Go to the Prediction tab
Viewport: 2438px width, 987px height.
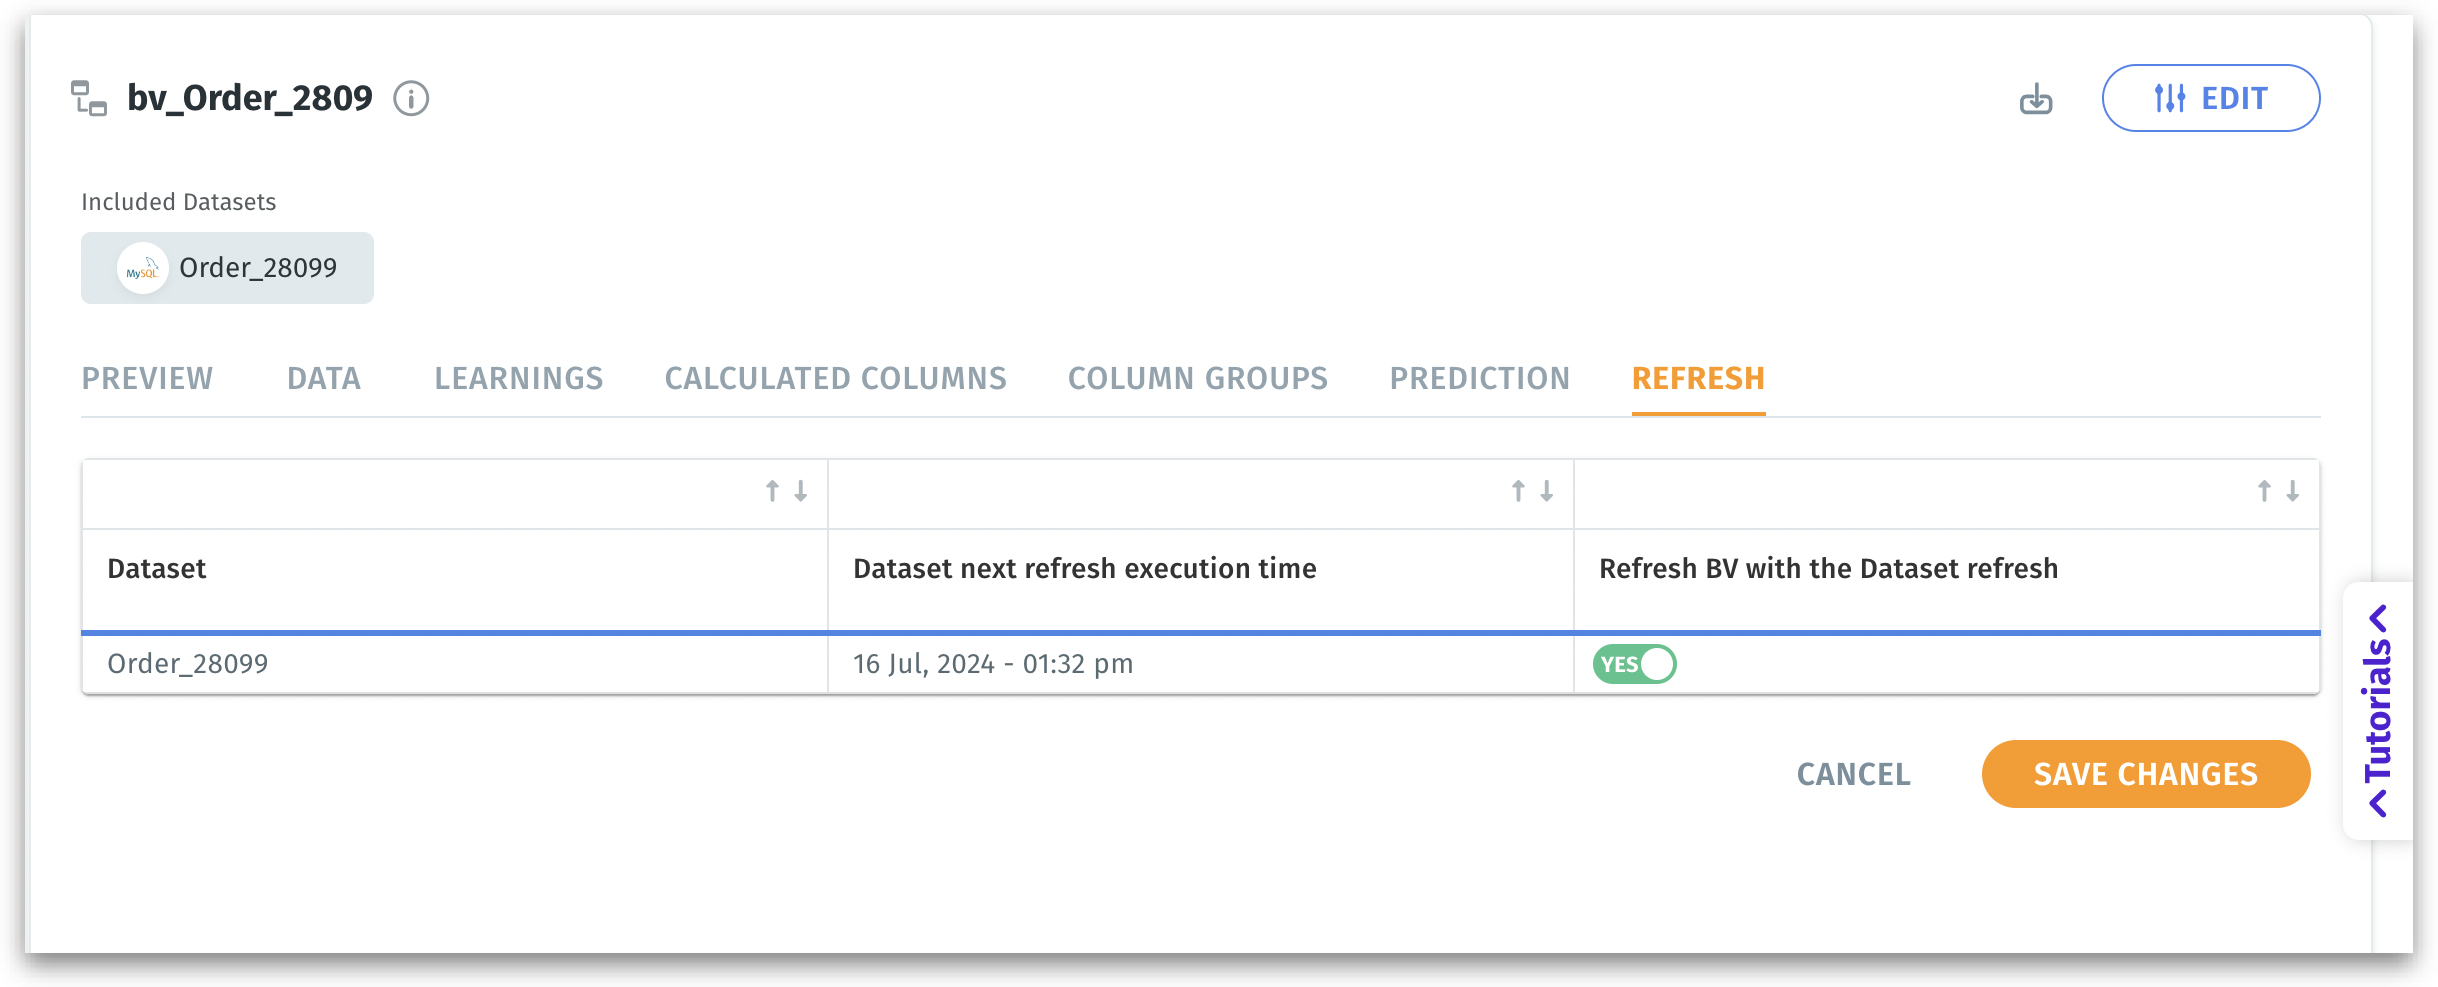tap(1479, 379)
